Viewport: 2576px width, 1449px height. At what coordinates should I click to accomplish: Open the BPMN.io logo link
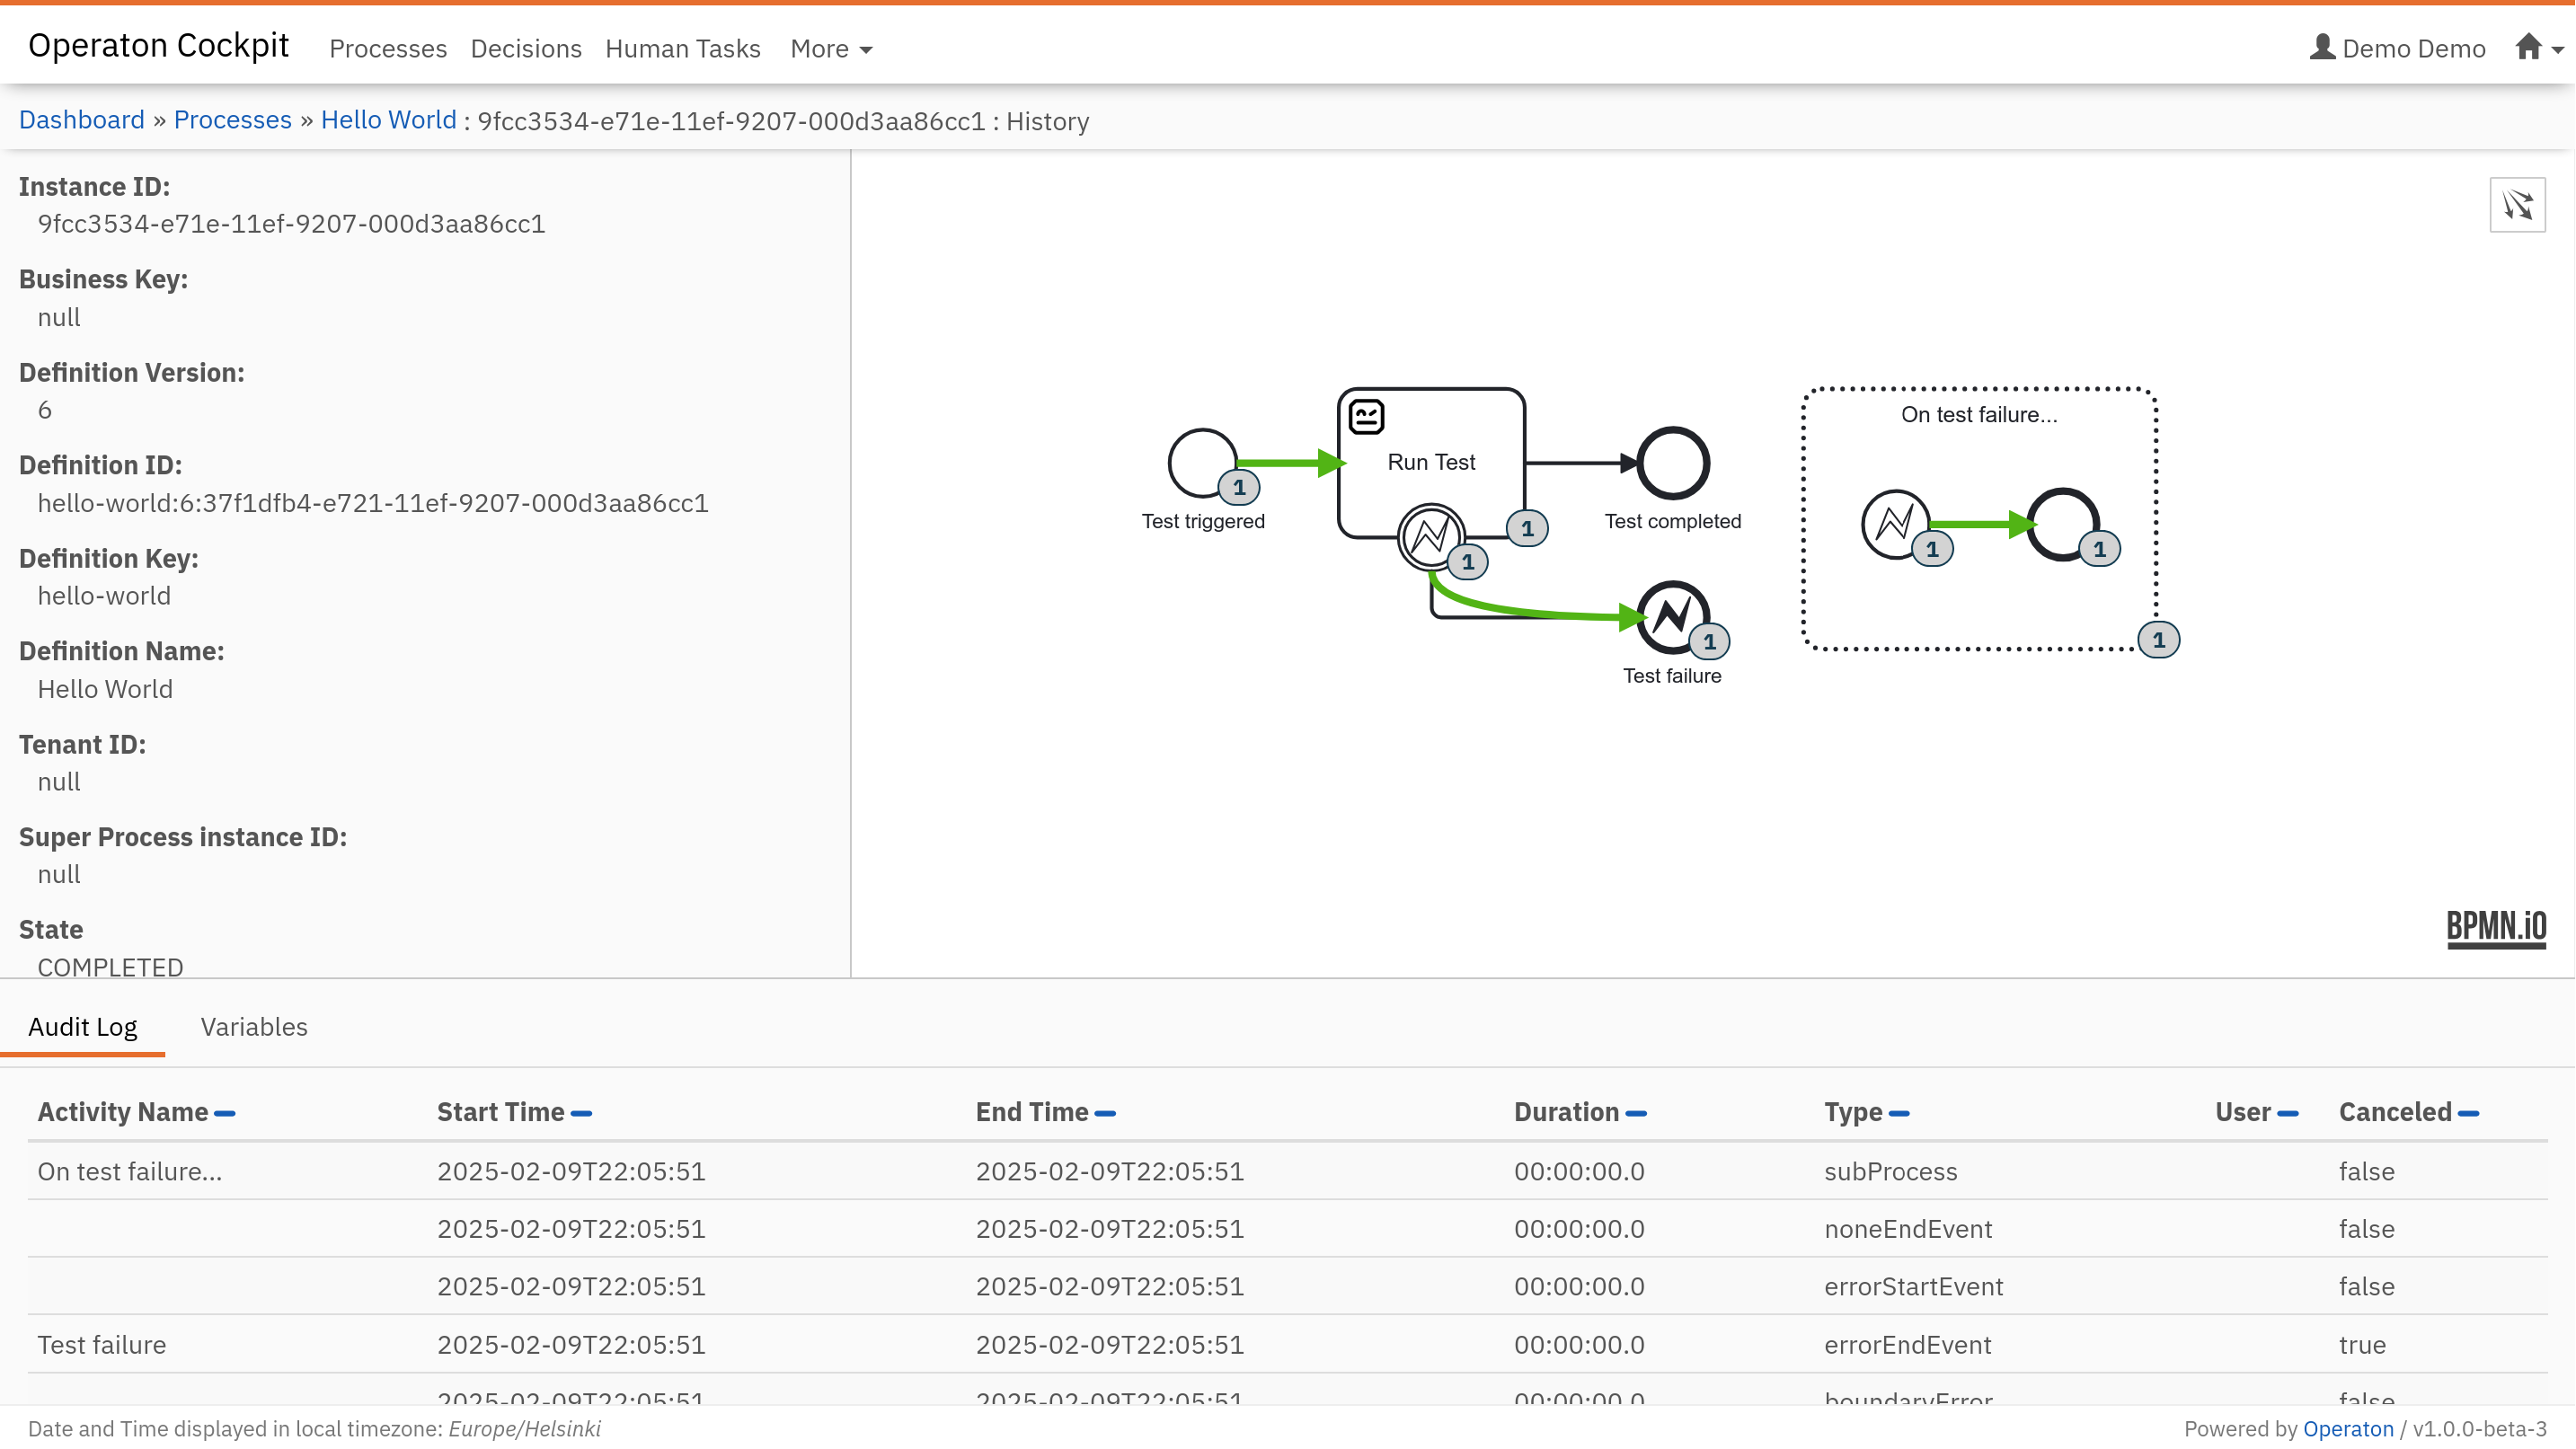2496,928
